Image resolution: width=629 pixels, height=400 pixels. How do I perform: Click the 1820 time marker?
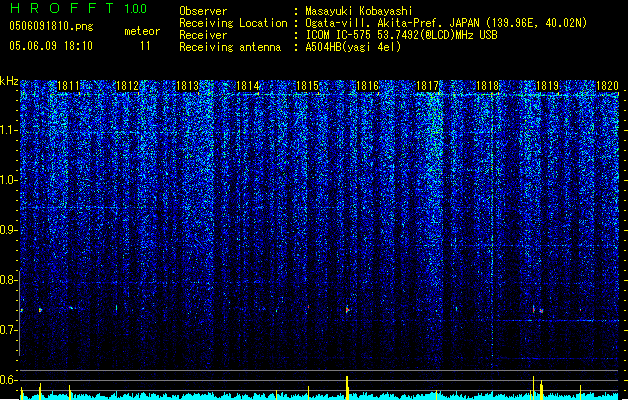(x=607, y=86)
